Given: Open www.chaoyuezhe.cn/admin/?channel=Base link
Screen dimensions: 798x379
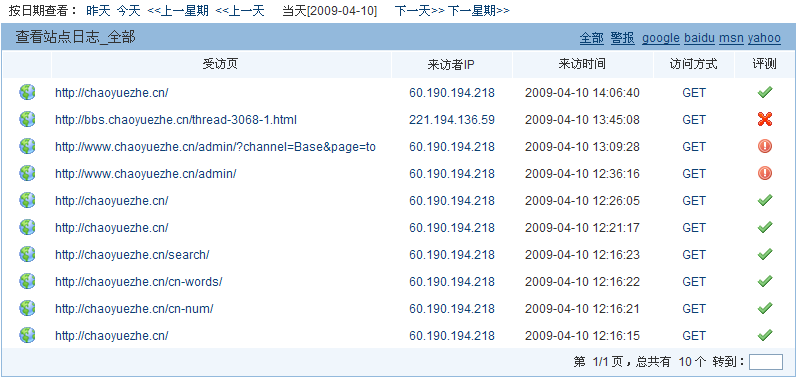Looking at the screenshot, I should [215, 147].
